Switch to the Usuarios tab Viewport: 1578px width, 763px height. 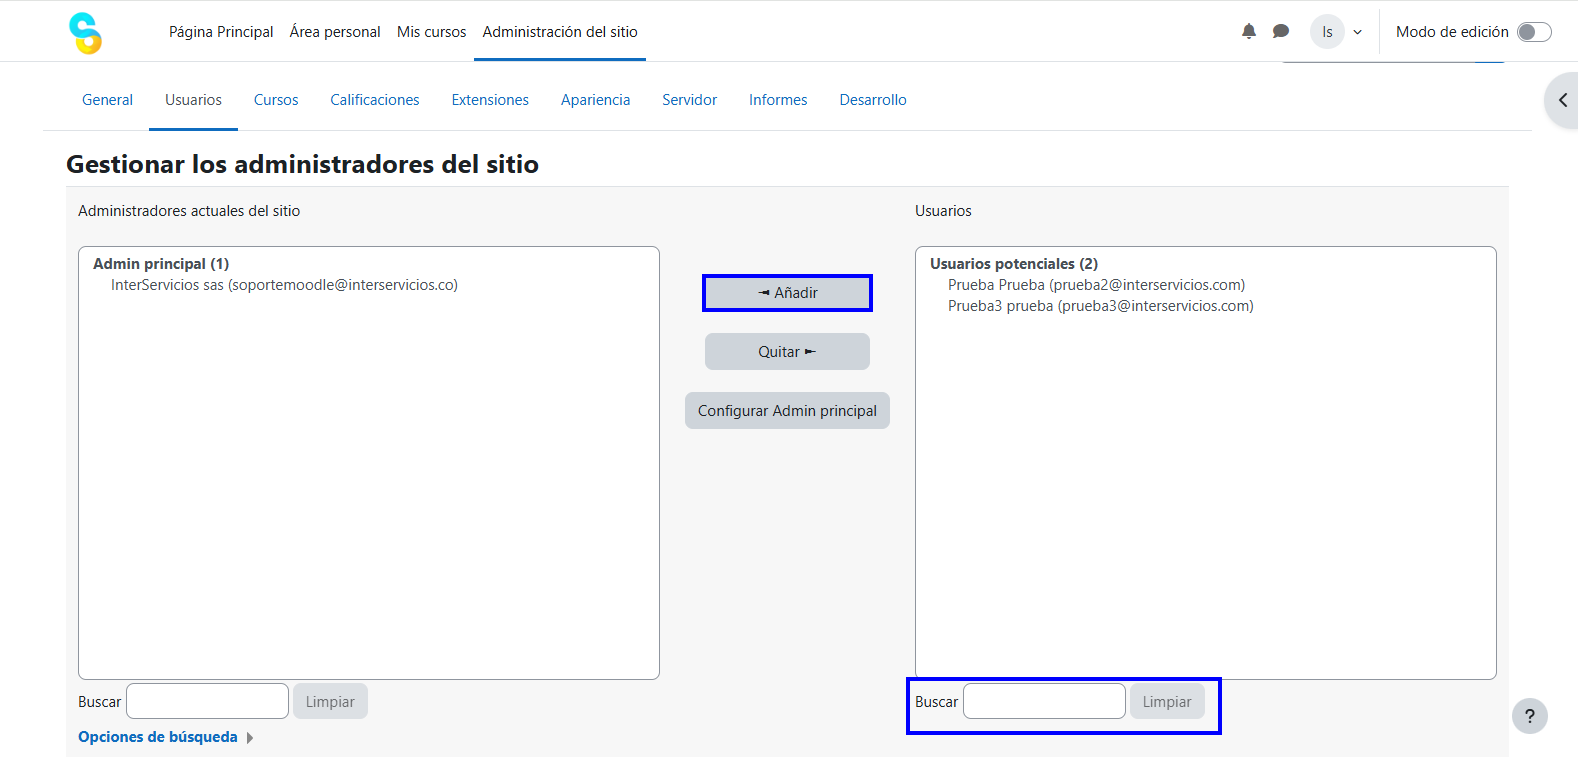(x=193, y=100)
